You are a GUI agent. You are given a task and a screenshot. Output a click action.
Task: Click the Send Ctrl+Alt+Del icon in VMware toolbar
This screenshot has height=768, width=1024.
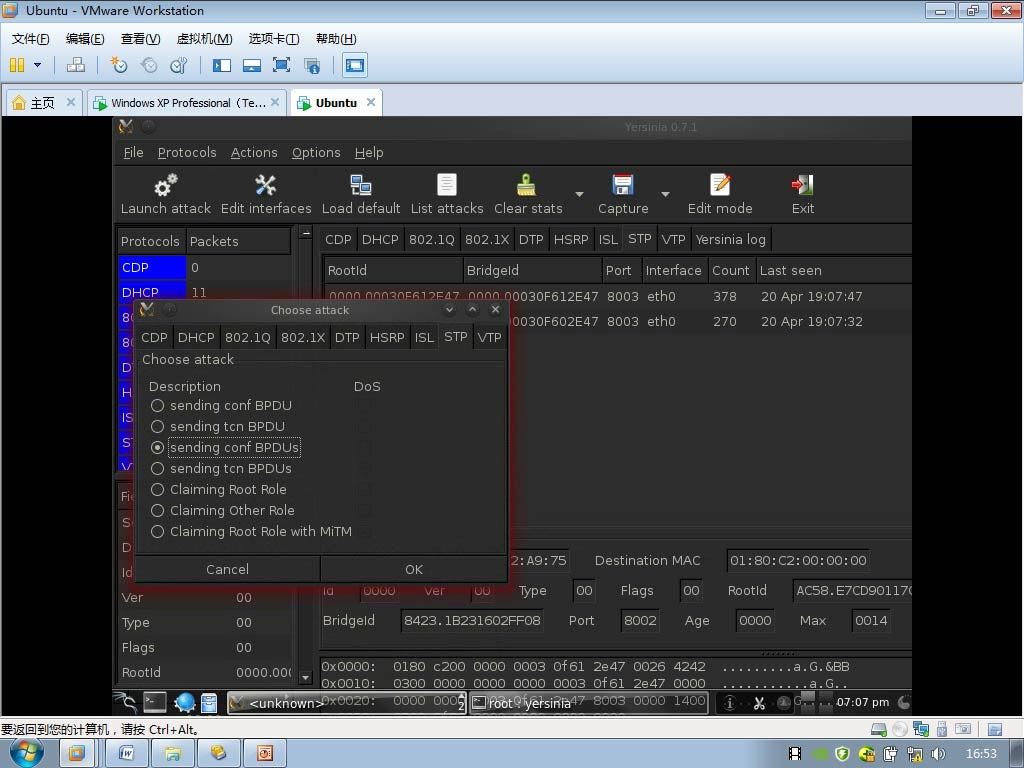tap(76, 65)
